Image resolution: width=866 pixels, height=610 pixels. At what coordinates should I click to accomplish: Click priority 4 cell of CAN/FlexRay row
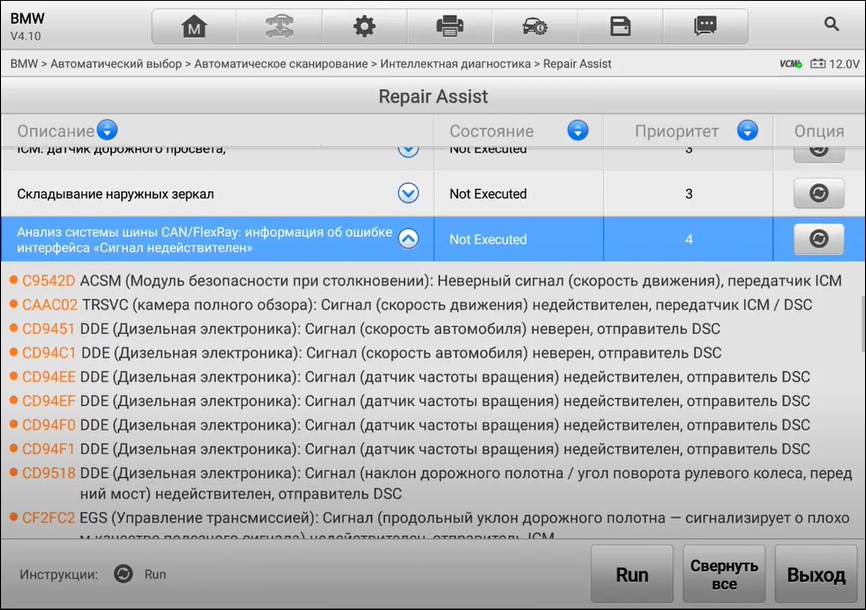pyautogui.click(x=688, y=239)
